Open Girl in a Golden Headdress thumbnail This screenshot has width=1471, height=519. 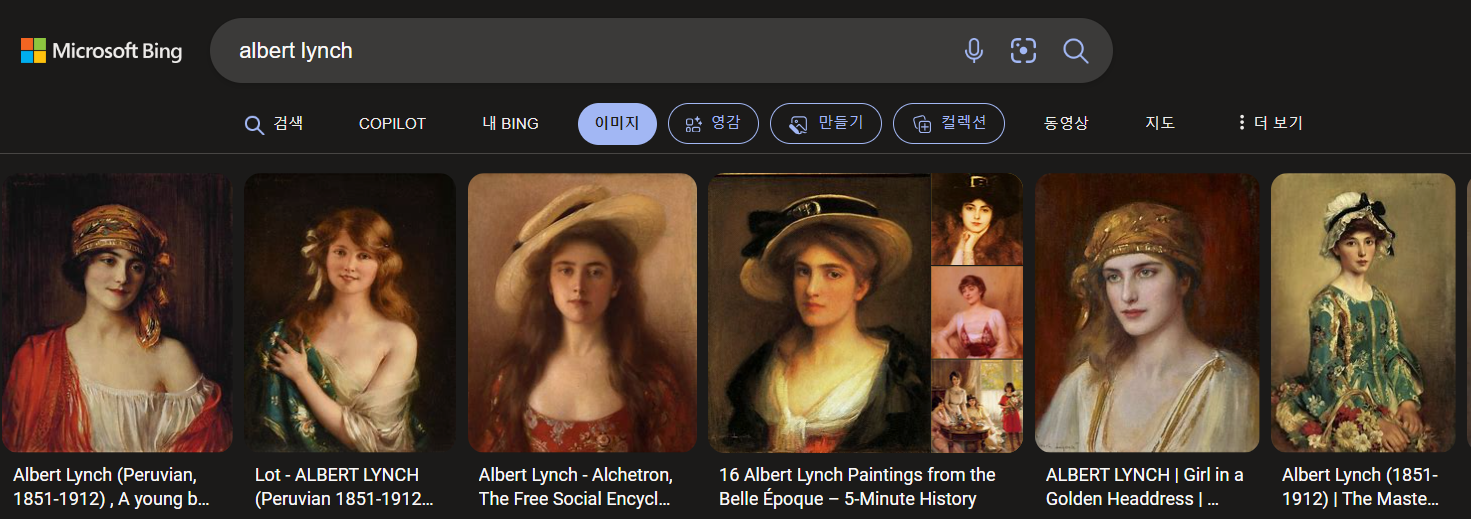click(1147, 313)
